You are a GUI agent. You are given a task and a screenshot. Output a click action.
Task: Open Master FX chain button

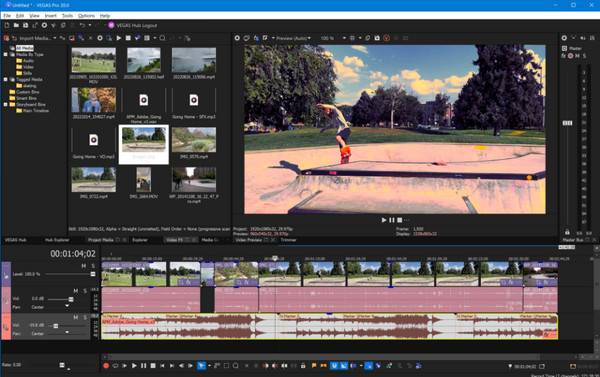coord(564,56)
